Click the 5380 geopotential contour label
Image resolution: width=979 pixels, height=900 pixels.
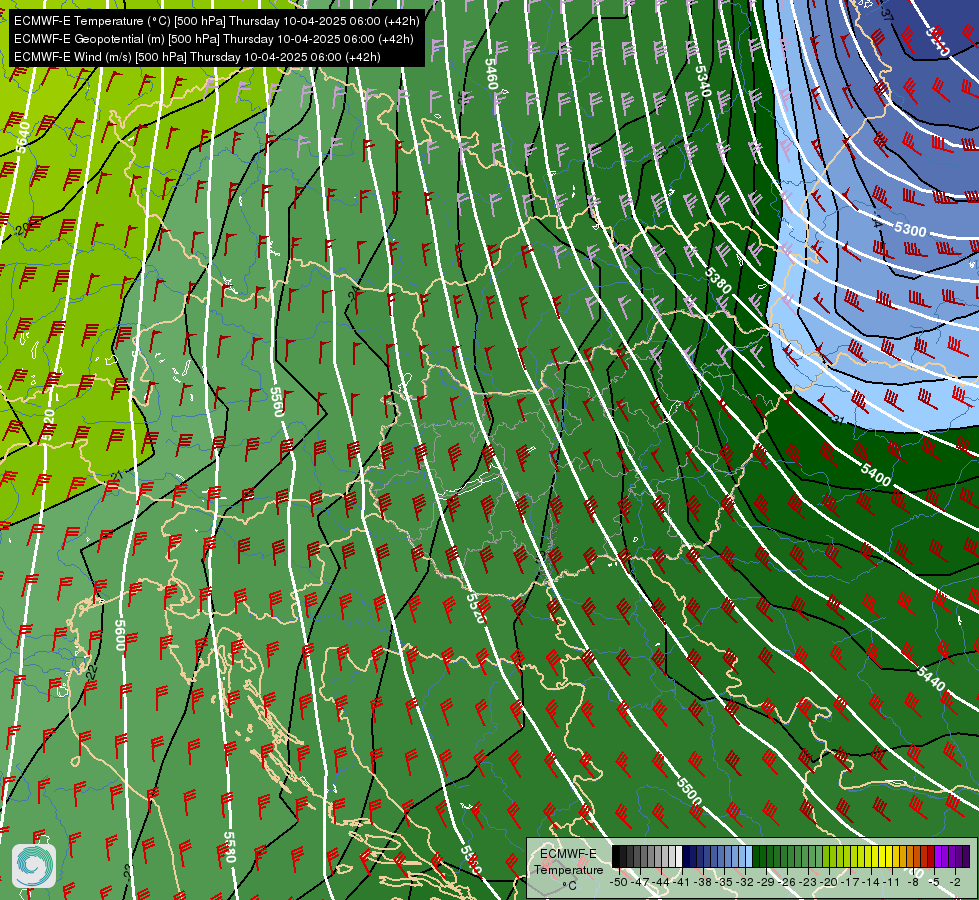tap(718, 280)
